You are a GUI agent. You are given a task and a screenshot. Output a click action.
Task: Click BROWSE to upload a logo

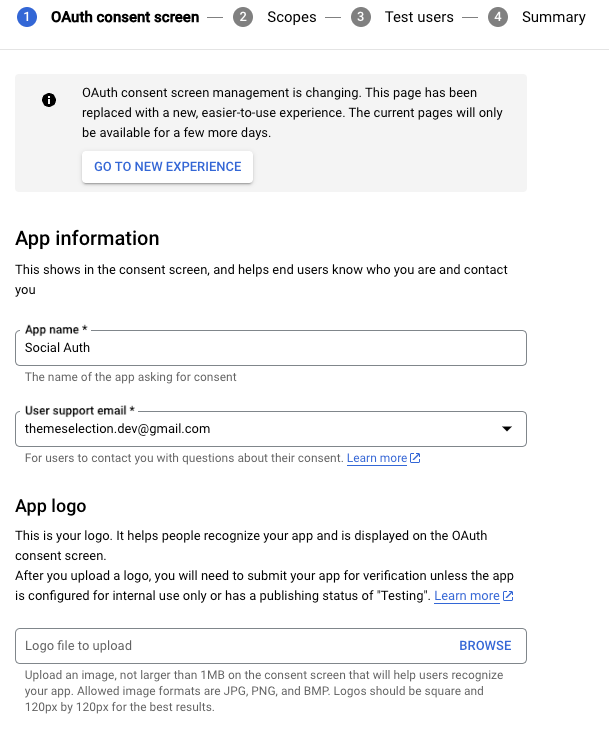(485, 646)
